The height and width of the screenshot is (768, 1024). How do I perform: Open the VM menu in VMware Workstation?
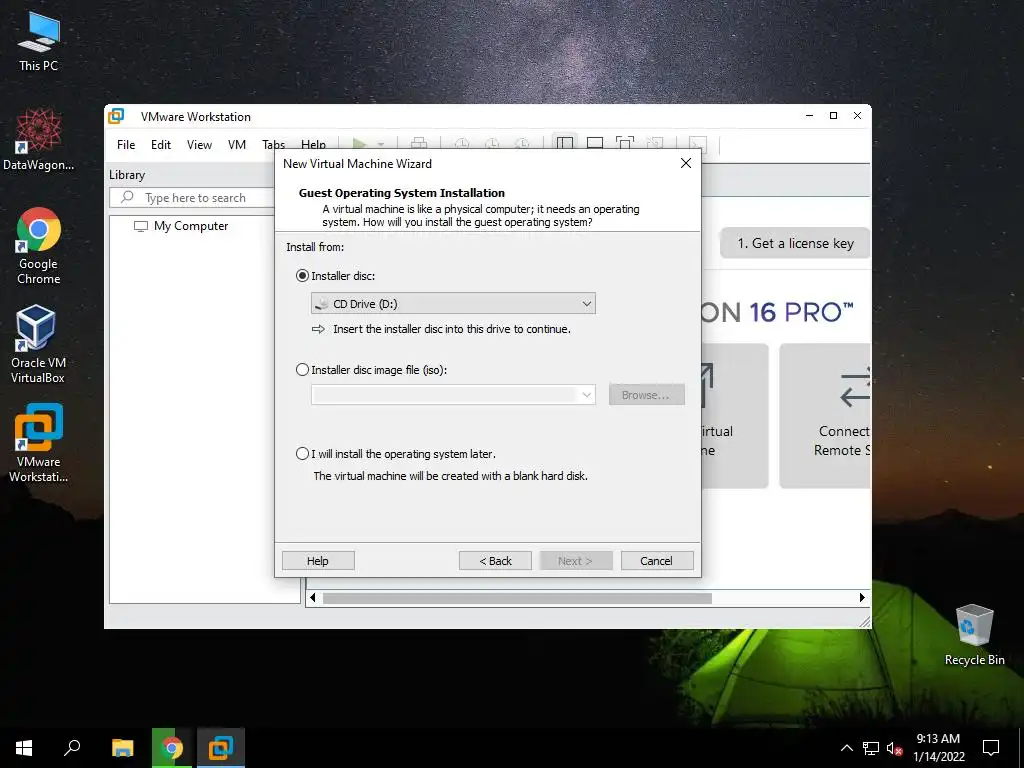[x=236, y=144]
